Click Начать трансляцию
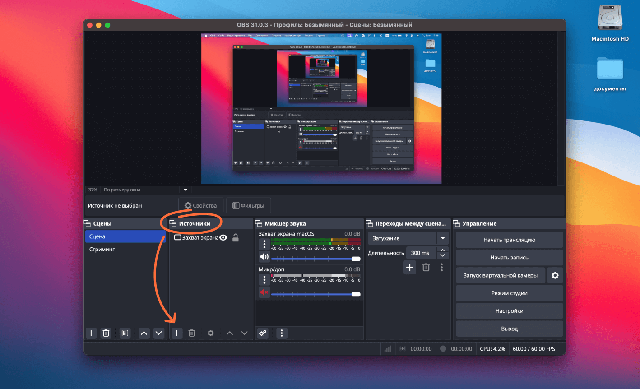 (509, 240)
